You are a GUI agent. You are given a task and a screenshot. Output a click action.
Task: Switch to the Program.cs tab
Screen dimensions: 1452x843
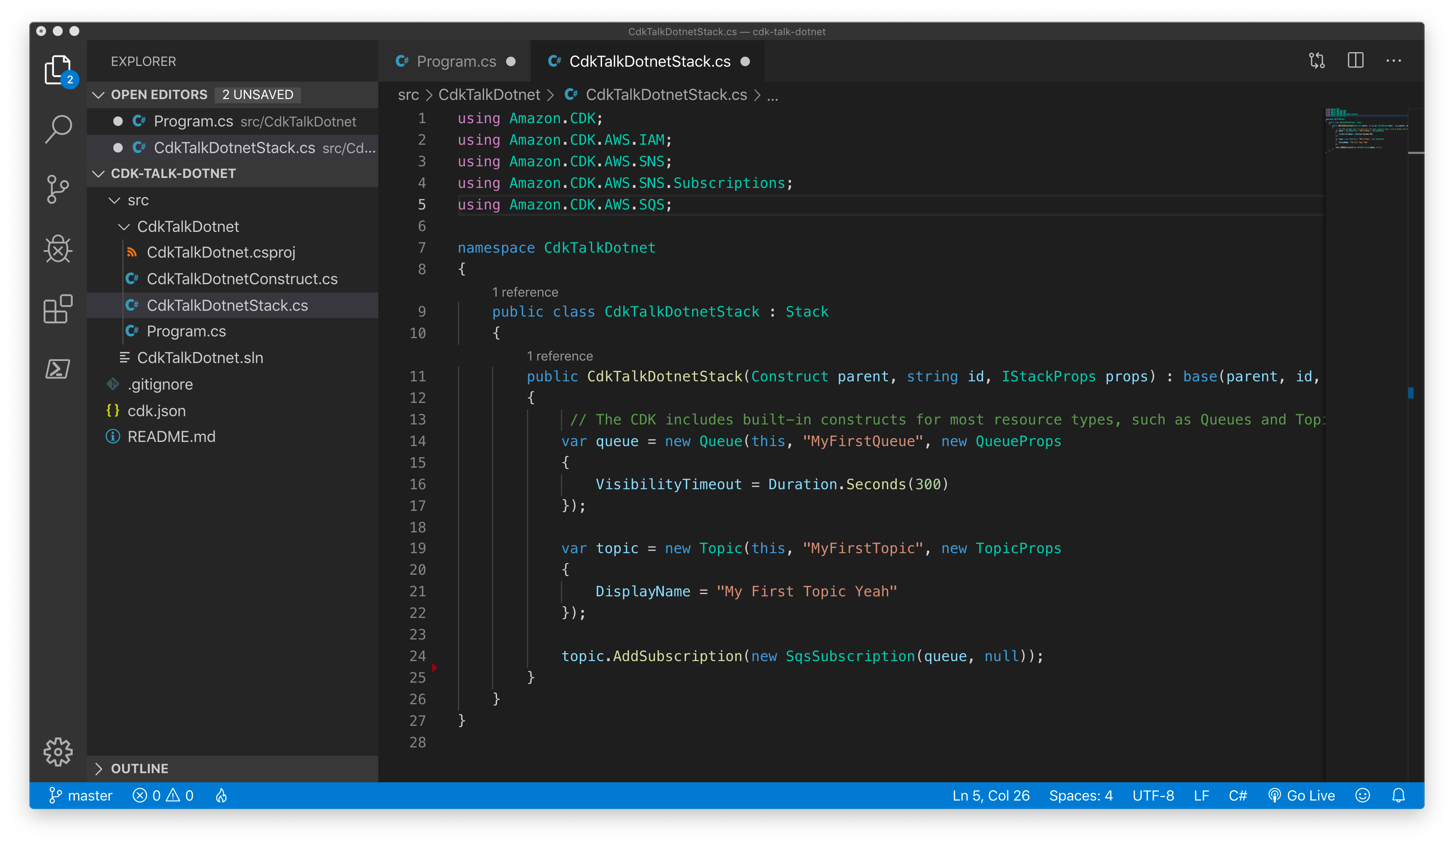click(455, 62)
